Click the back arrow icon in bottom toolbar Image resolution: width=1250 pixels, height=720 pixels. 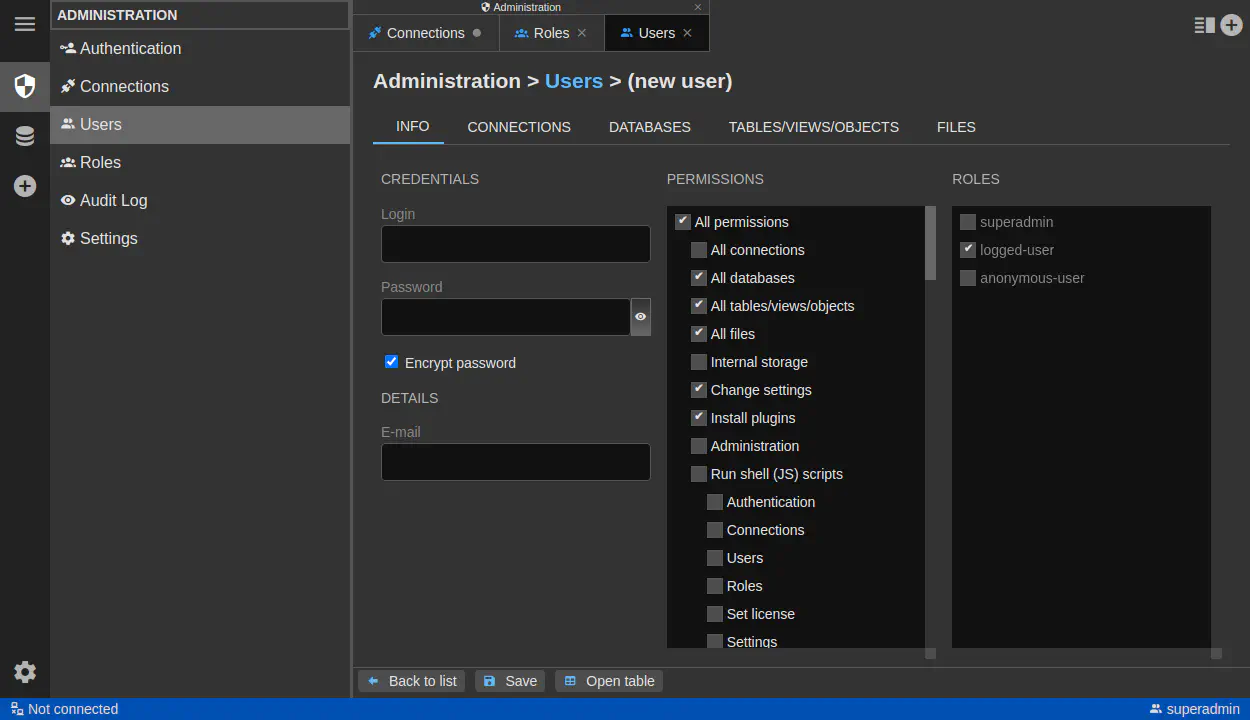click(x=374, y=681)
